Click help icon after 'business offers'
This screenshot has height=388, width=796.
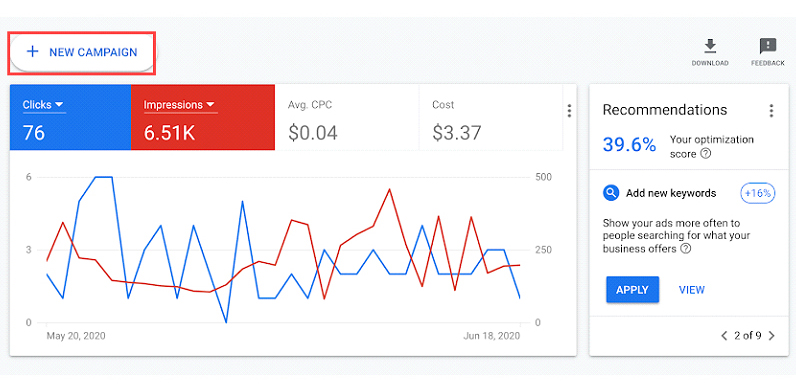685,249
